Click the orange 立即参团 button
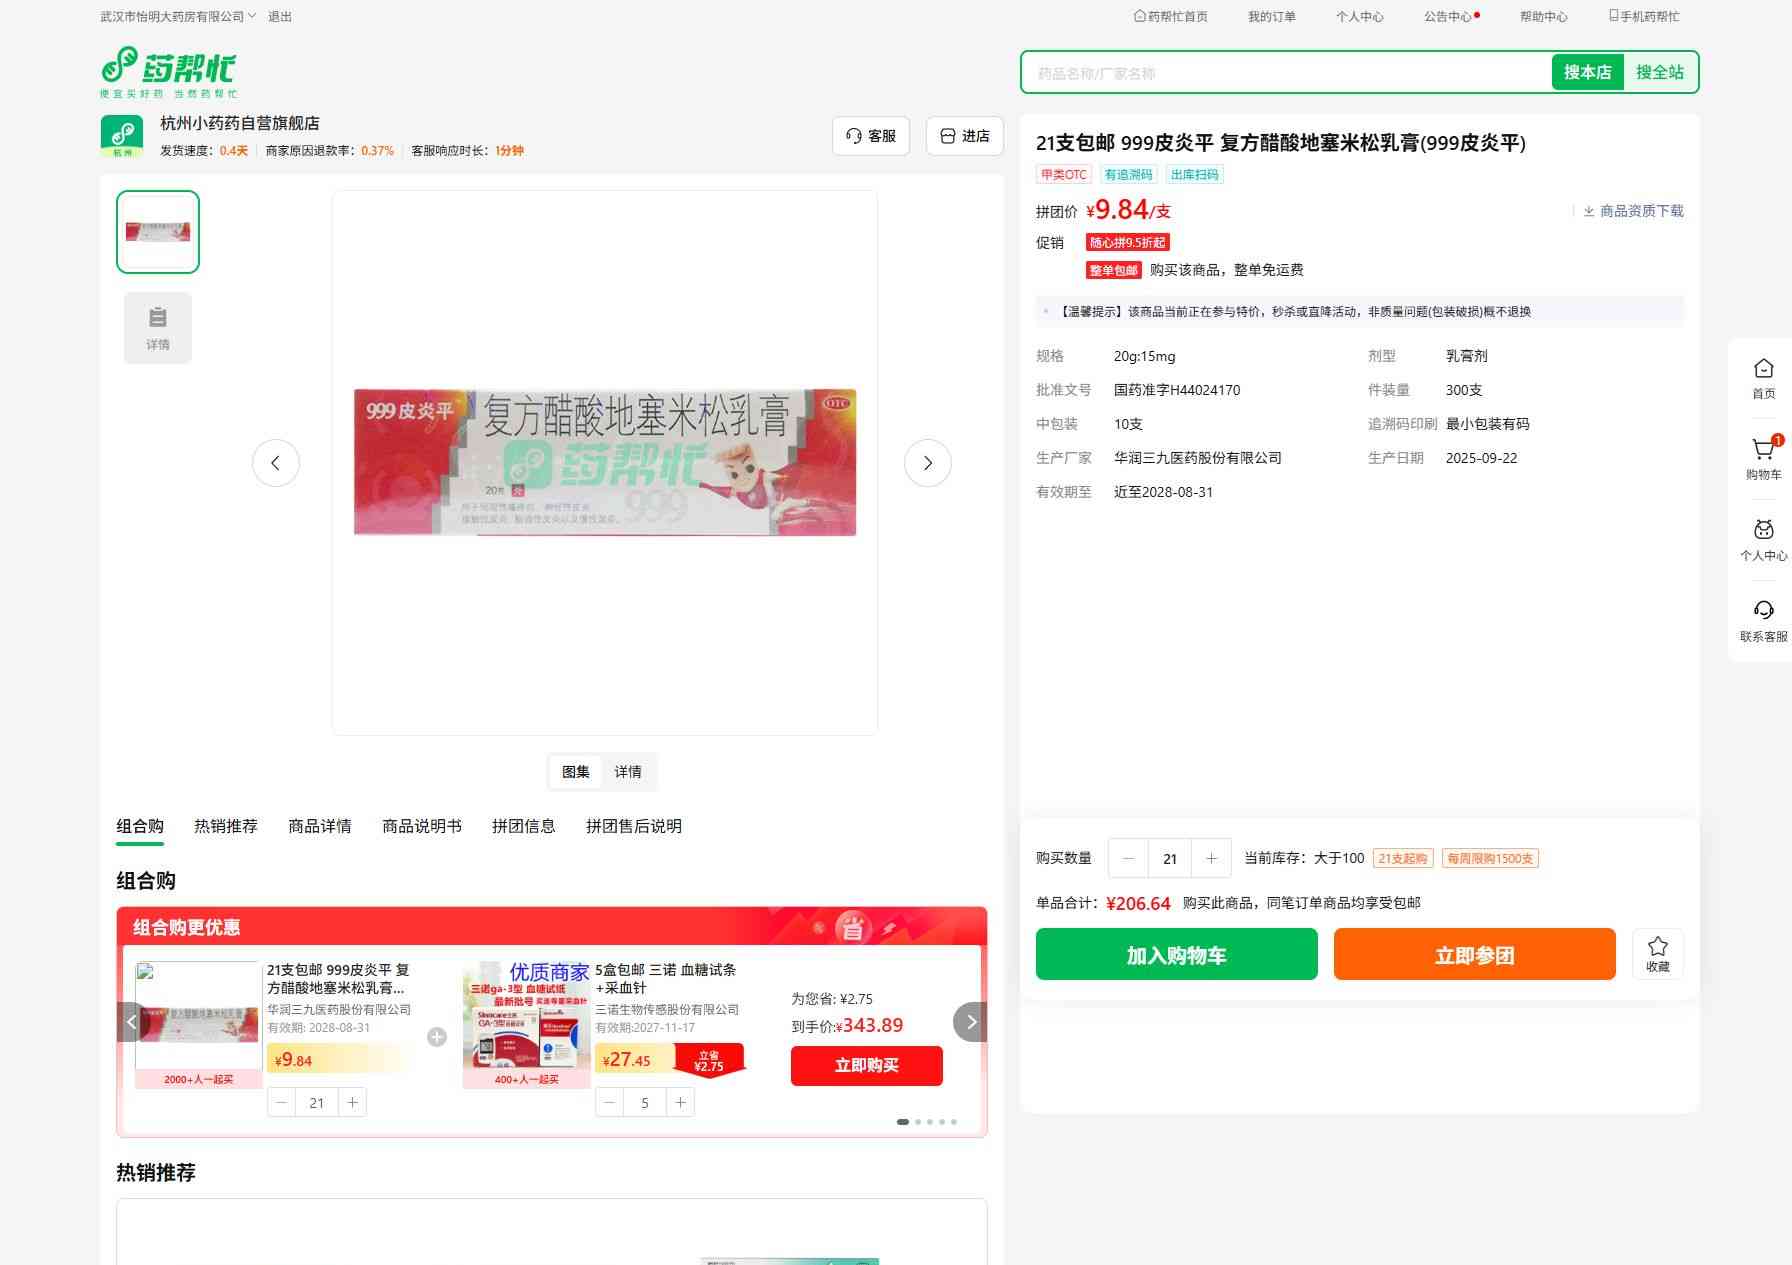Viewport: 1792px width, 1265px height. pos(1474,955)
